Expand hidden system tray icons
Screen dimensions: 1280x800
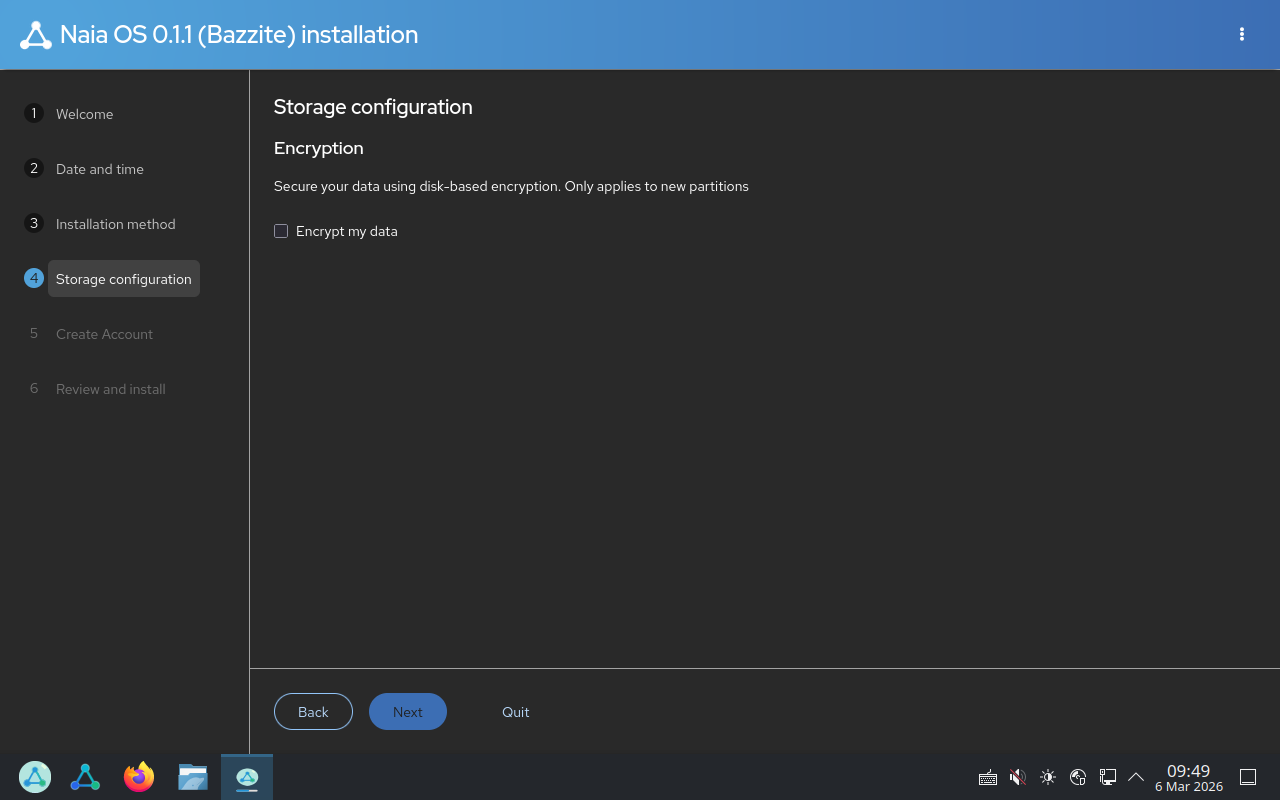click(x=1136, y=777)
